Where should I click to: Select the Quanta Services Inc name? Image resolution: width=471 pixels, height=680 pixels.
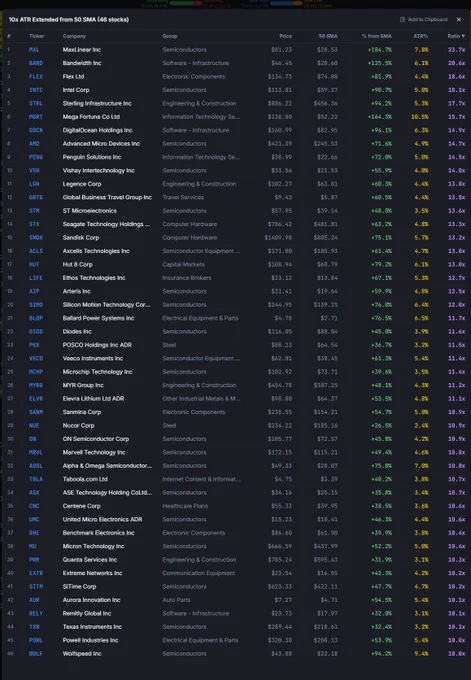pos(89,560)
